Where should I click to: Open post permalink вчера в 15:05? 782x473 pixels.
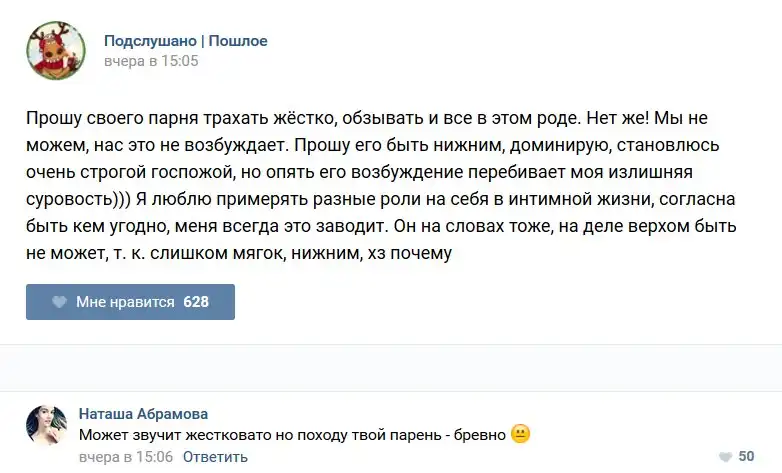tap(151, 60)
